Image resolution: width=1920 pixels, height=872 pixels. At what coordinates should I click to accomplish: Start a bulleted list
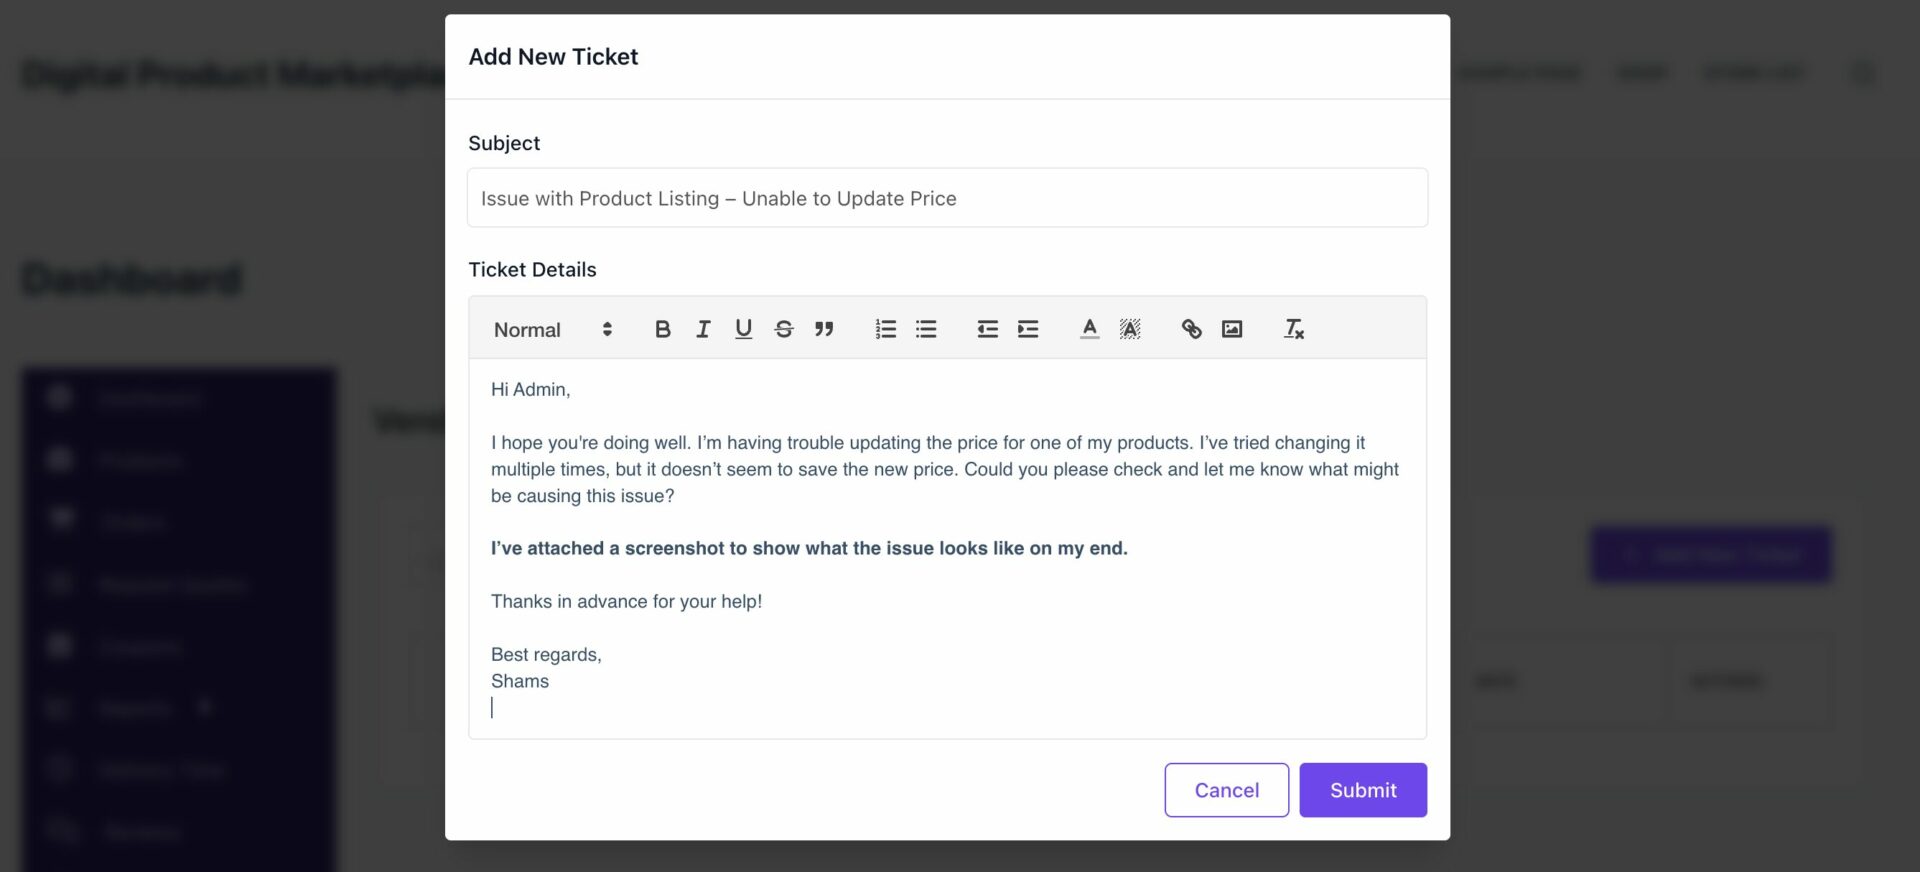click(x=926, y=329)
